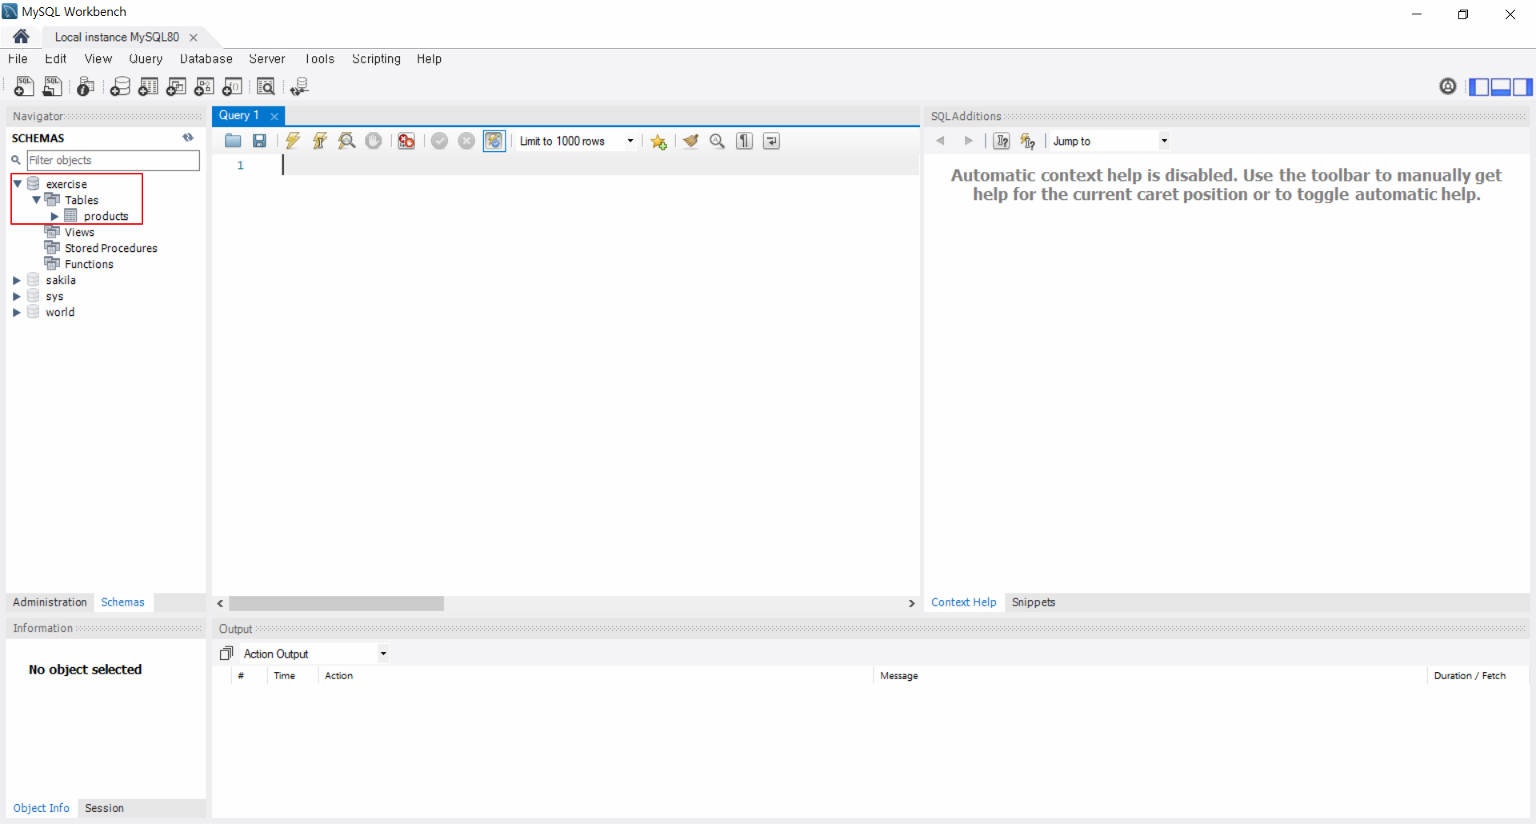The image size is (1536, 824).
Task: Get context help for caret position
Action: pyautogui.click(x=1002, y=141)
